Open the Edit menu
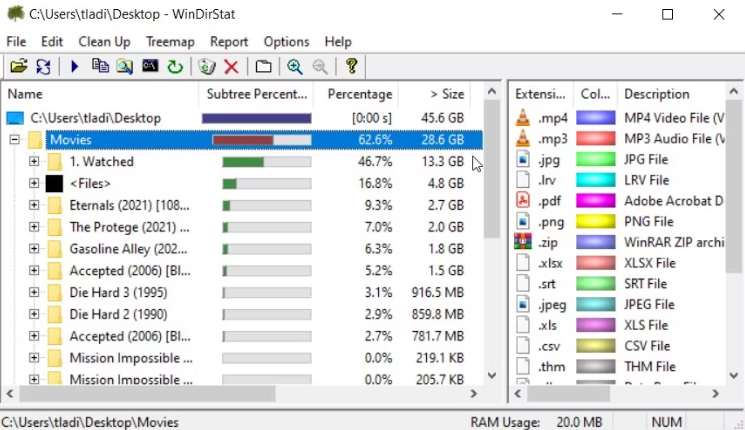 (x=52, y=42)
